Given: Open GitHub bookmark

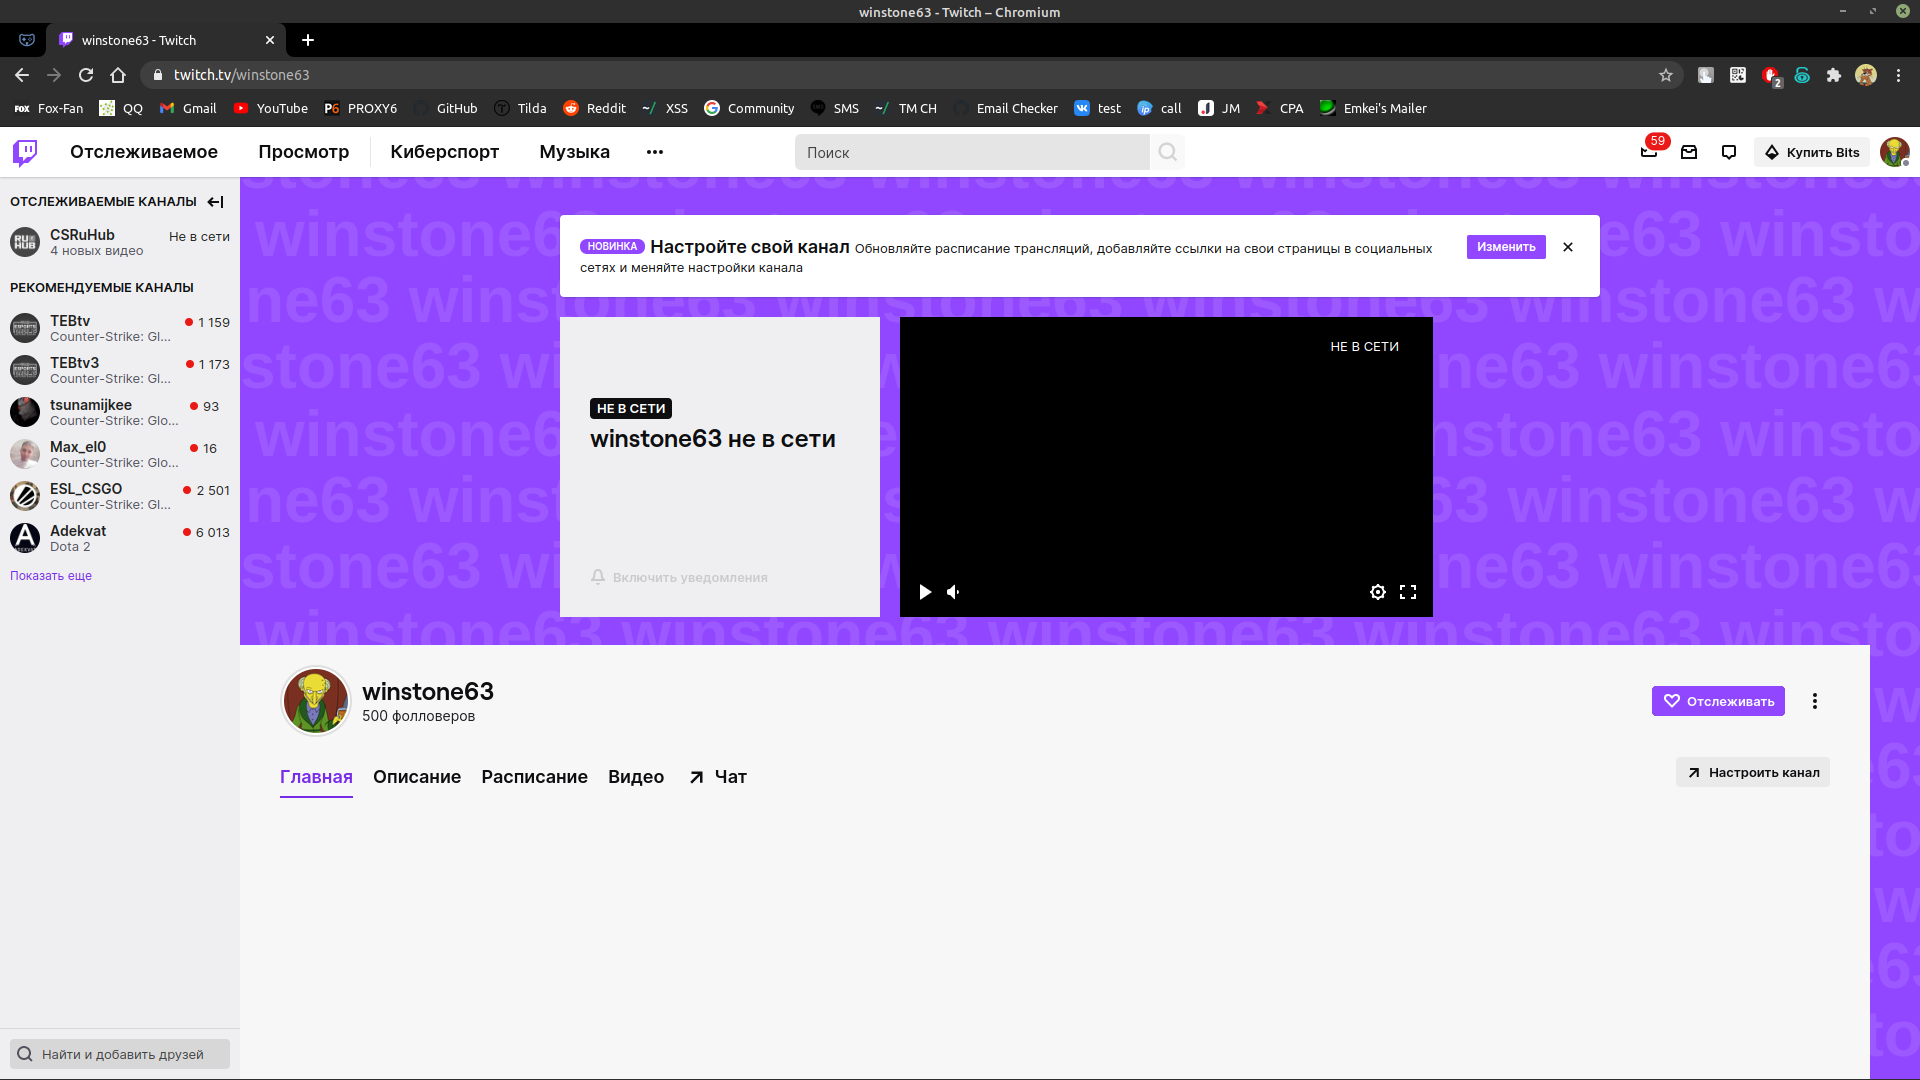Looking at the screenshot, I should [446, 108].
